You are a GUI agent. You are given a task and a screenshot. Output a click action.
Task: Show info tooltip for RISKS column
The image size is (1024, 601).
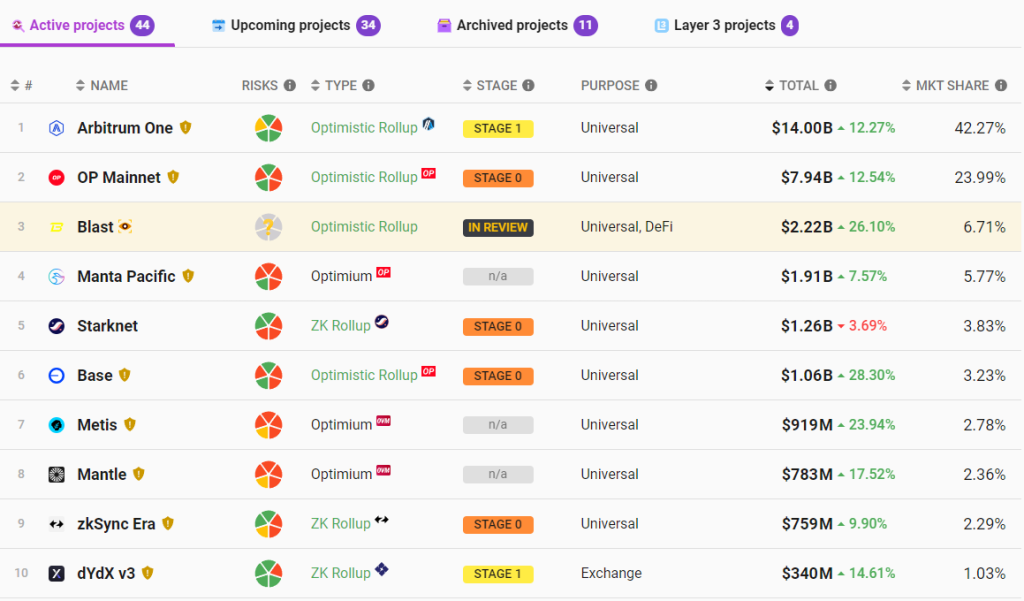(x=290, y=86)
